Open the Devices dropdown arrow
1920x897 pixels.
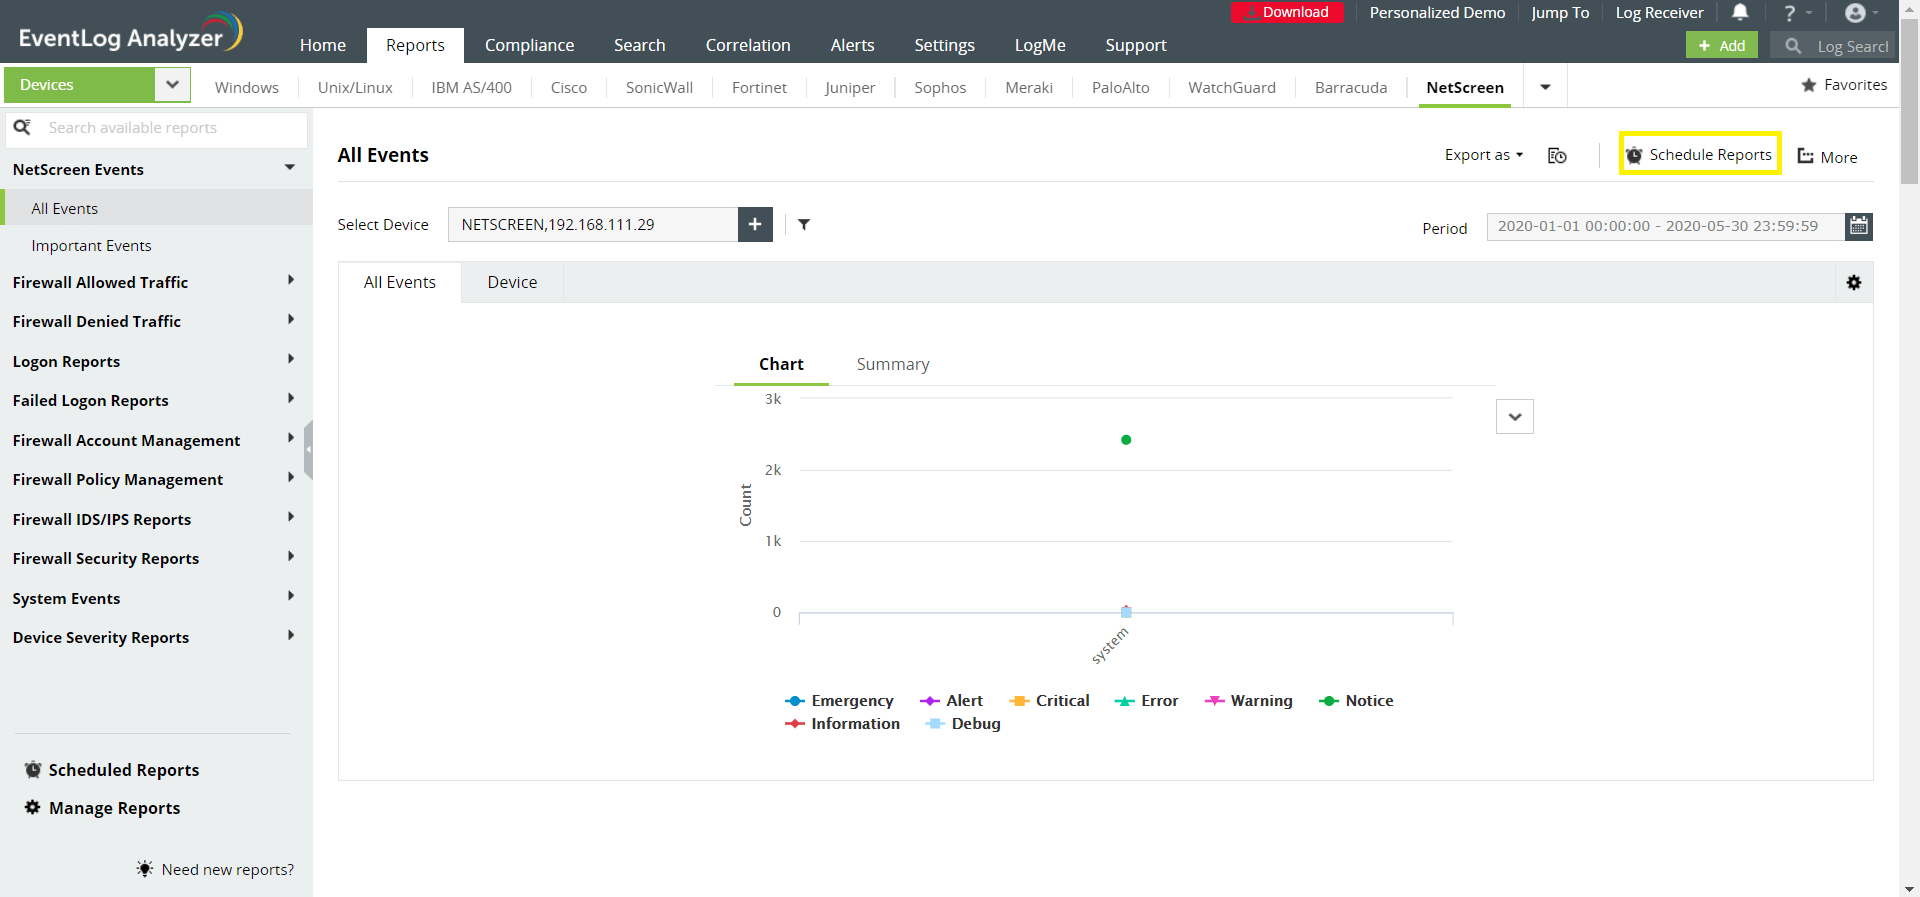[172, 85]
